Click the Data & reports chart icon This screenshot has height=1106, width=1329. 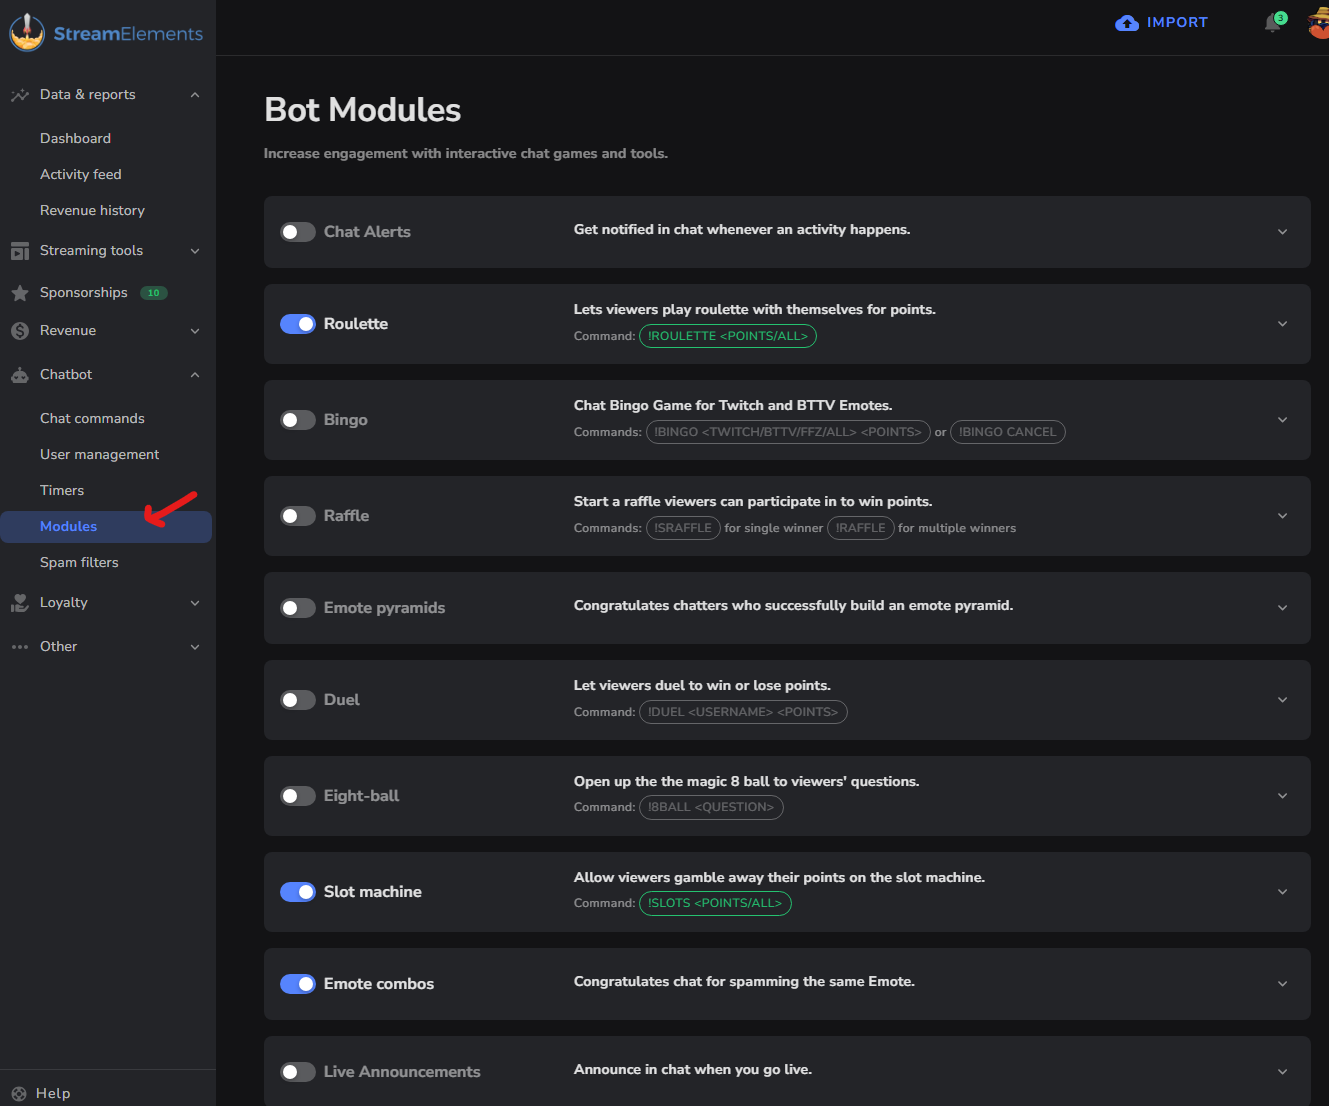pyautogui.click(x=19, y=95)
